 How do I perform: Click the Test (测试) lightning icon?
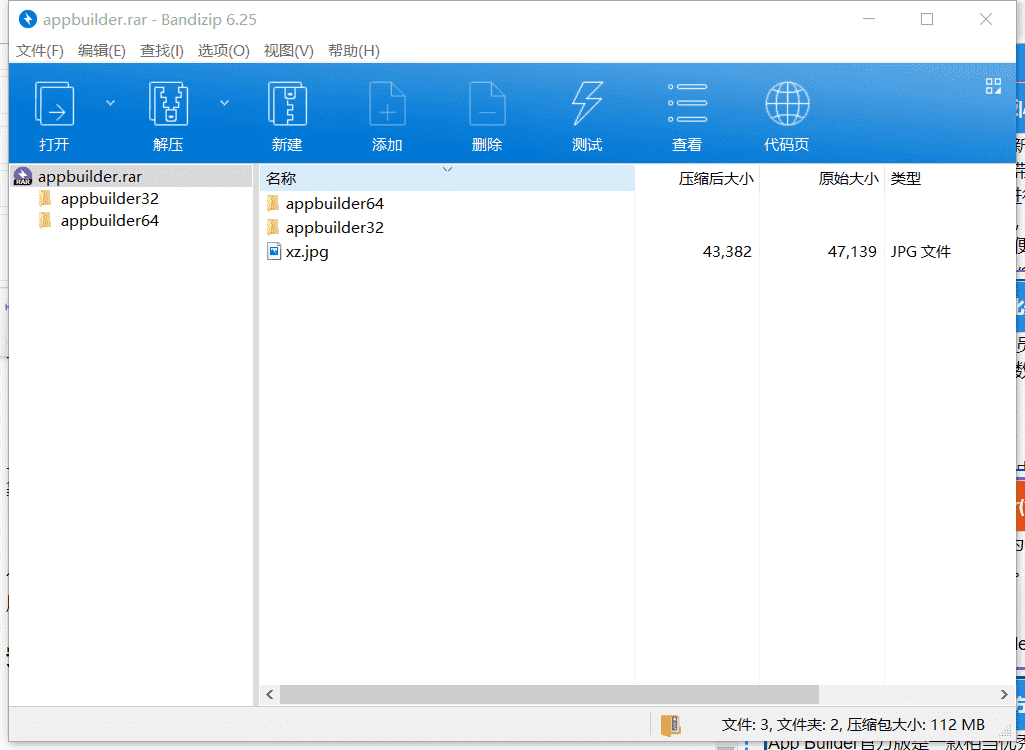[x=587, y=105]
